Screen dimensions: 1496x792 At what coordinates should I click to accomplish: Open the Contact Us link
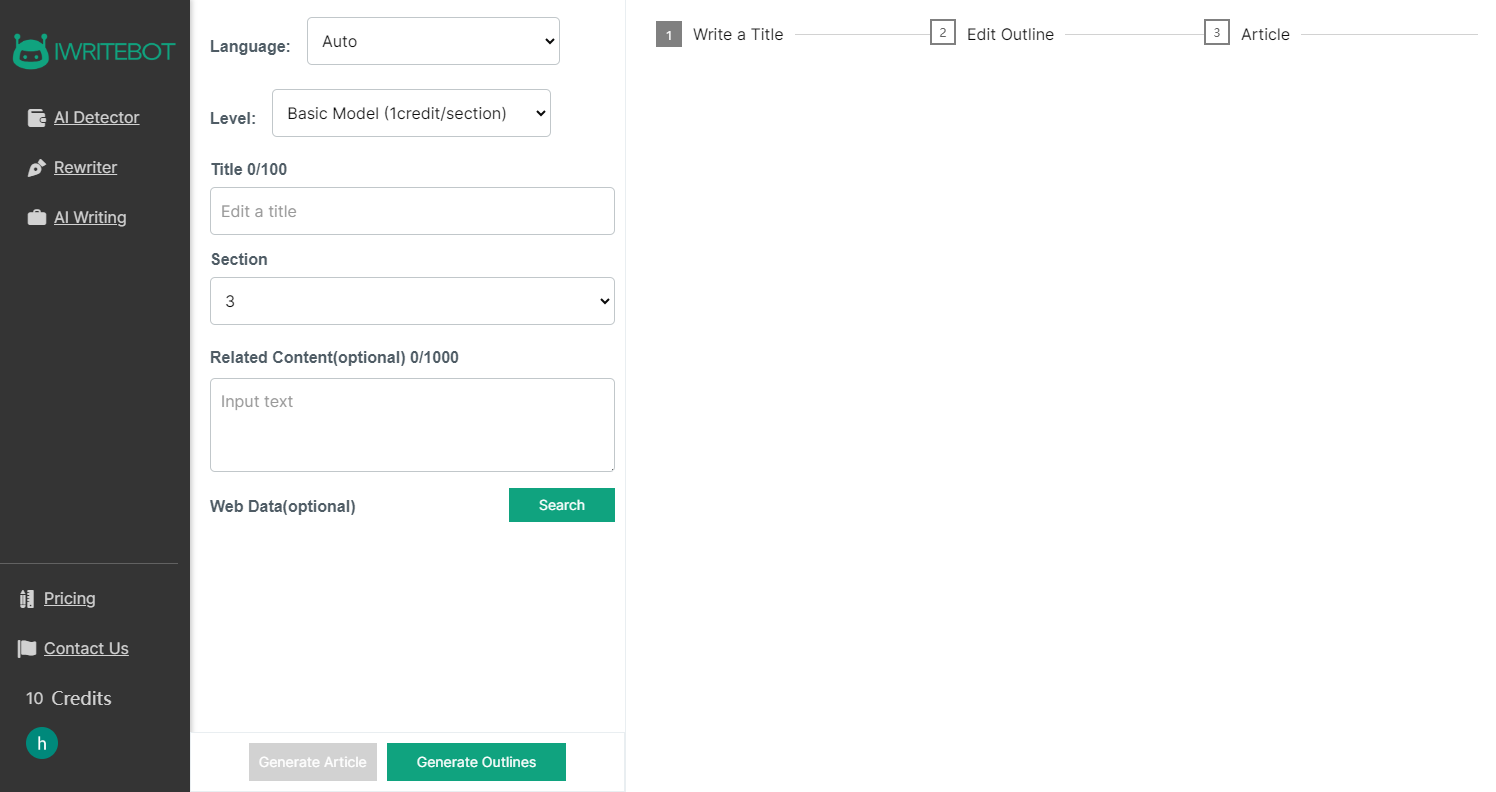click(x=86, y=649)
